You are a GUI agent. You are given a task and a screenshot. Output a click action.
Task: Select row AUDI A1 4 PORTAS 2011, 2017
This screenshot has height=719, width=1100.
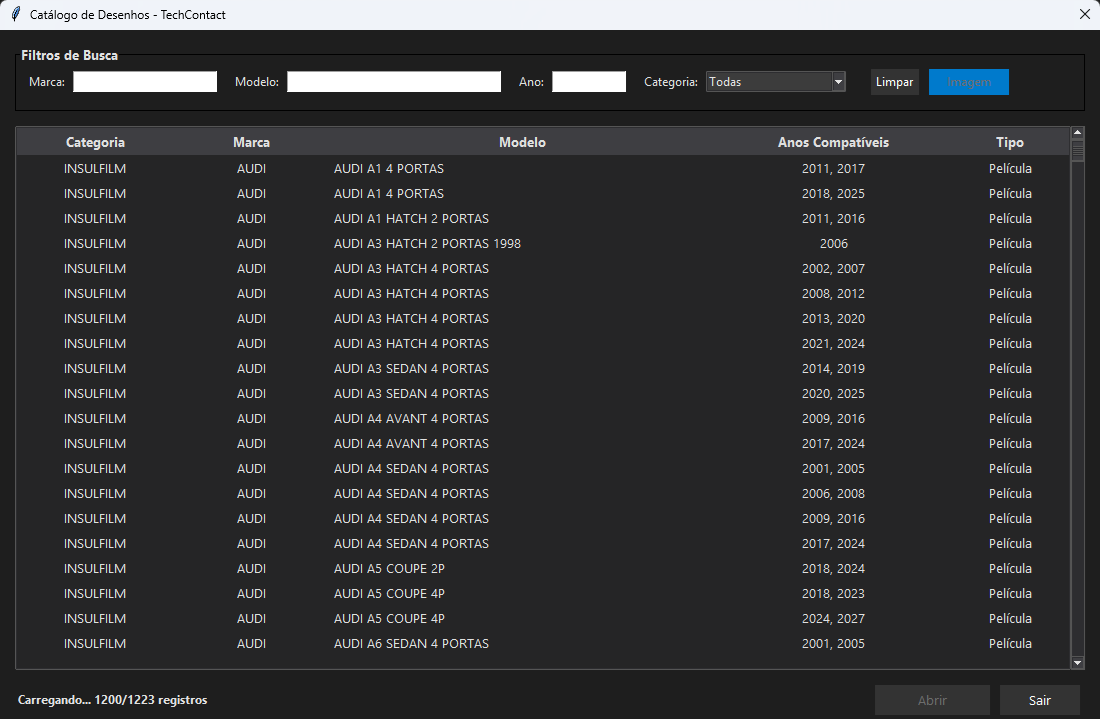point(543,168)
